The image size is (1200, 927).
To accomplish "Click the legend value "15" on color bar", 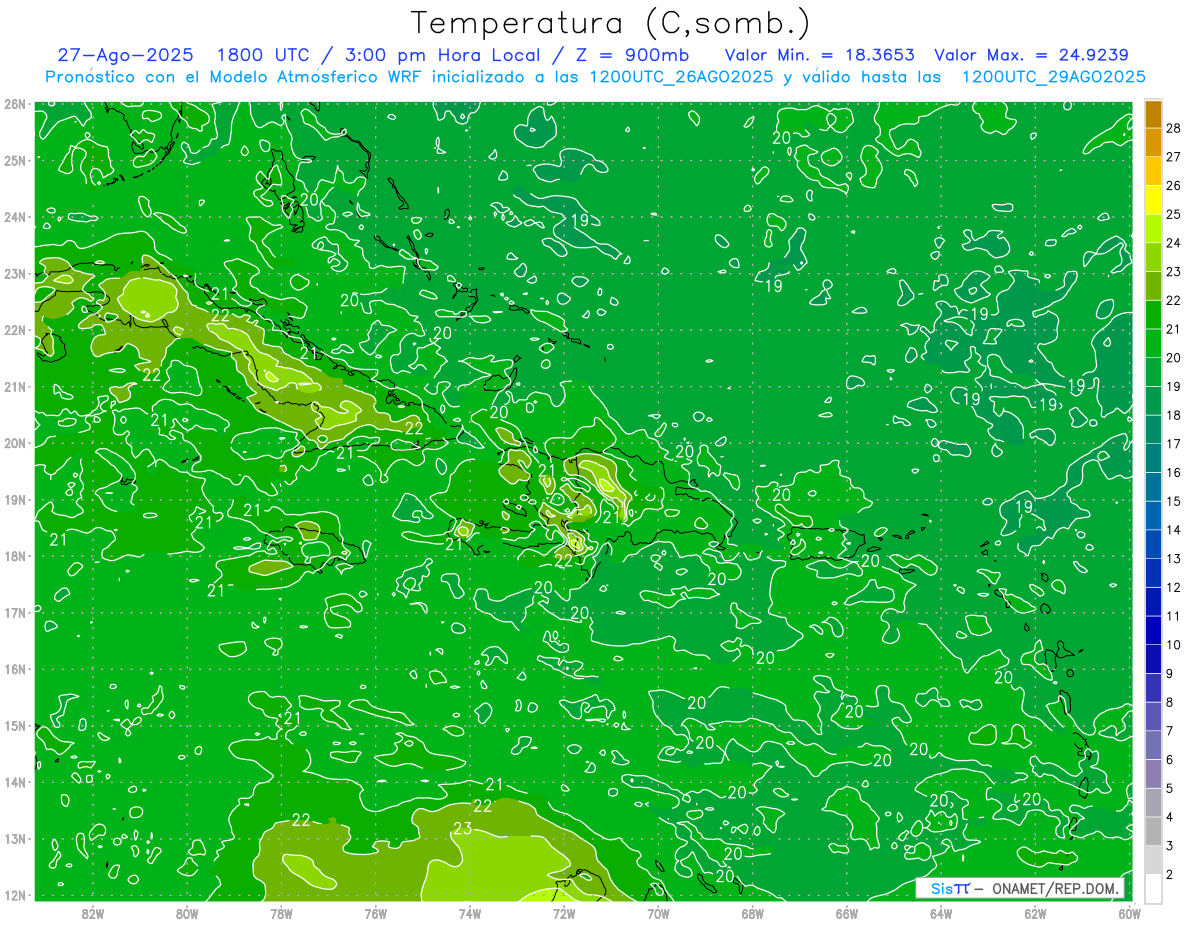I will coord(1173,501).
